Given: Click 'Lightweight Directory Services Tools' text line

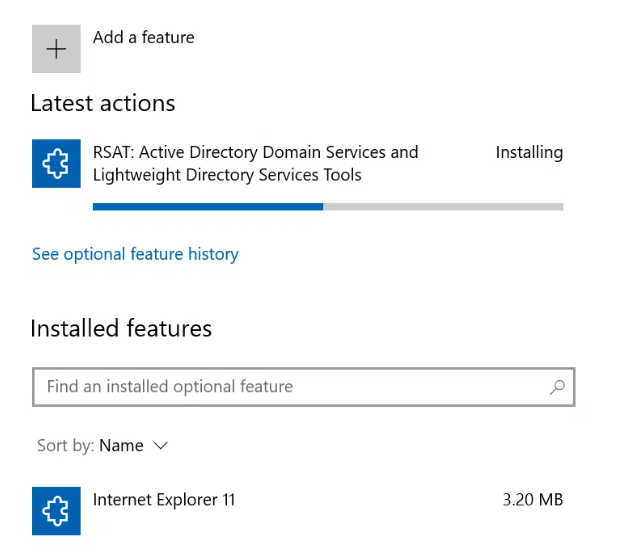Looking at the screenshot, I should pyautogui.click(x=227, y=175).
